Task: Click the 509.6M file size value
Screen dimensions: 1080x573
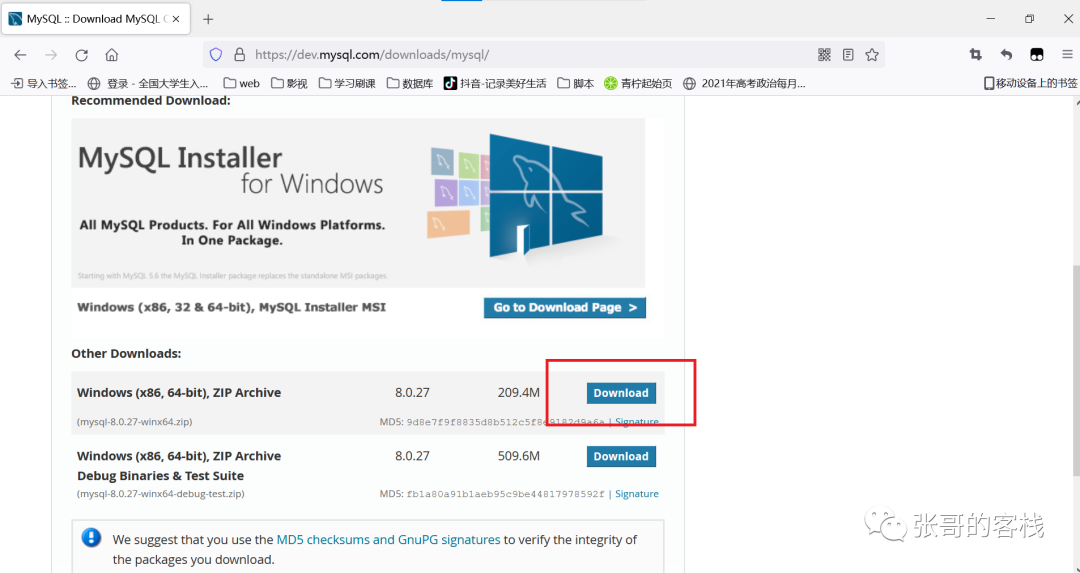Action: coord(519,457)
